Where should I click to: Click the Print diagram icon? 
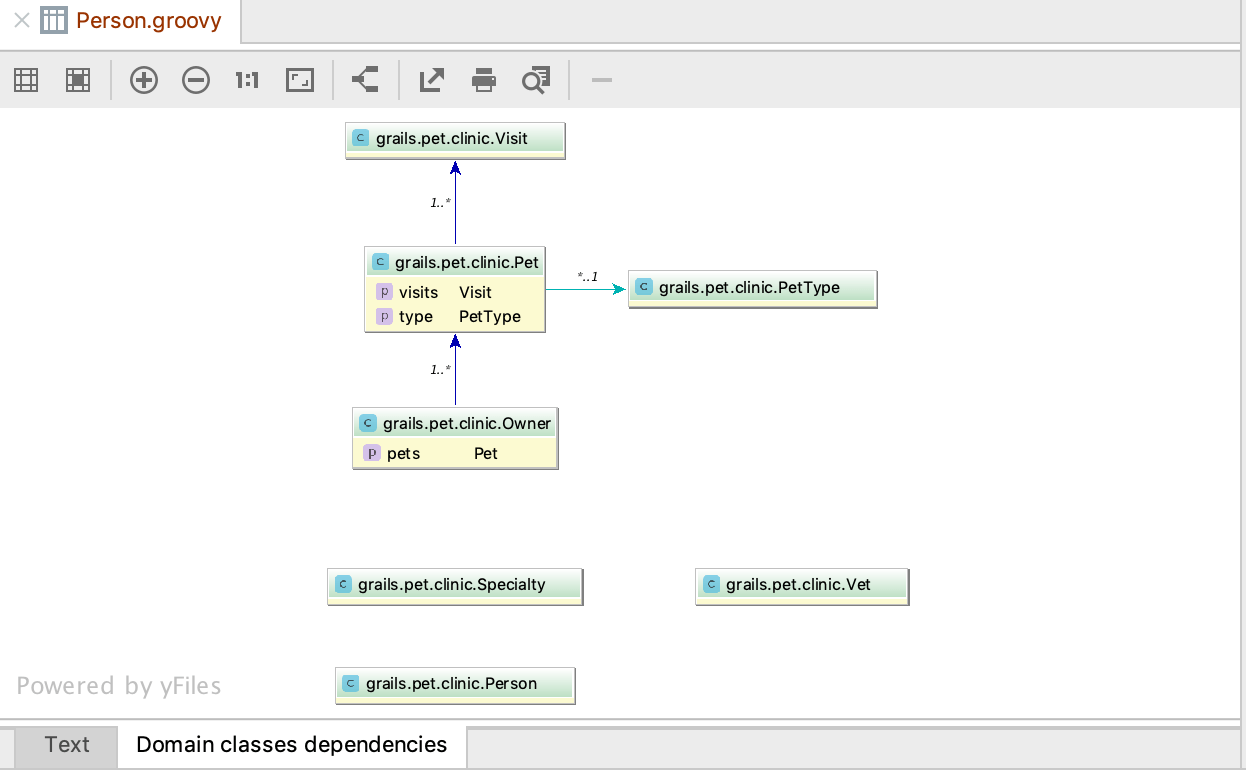point(483,79)
